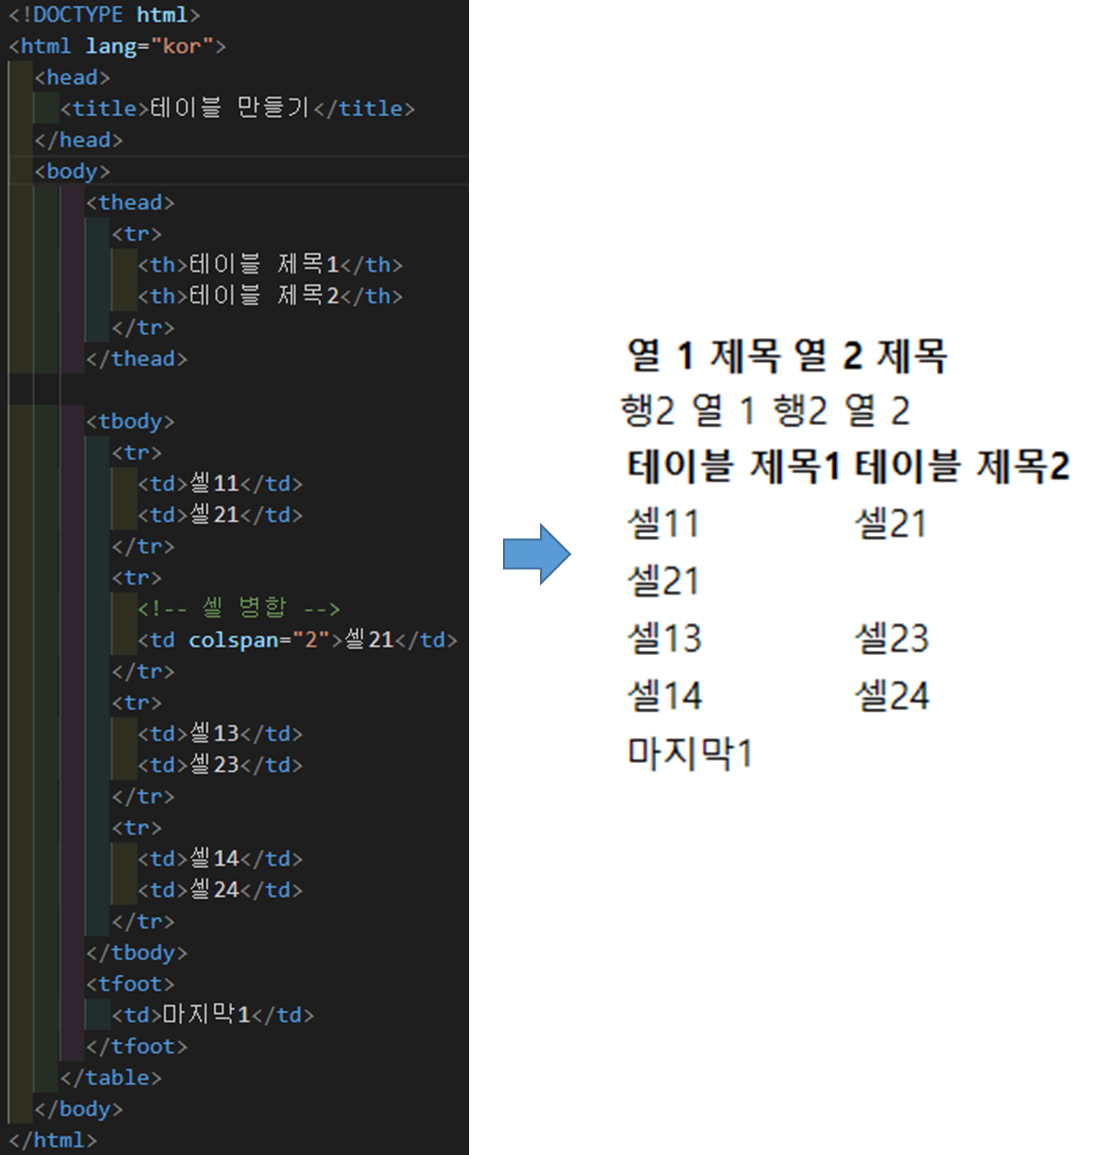Viewport: 1110px width, 1155px height.
Task: Click rendered bold heading 열 2 제목
Action: click(x=871, y=355)
